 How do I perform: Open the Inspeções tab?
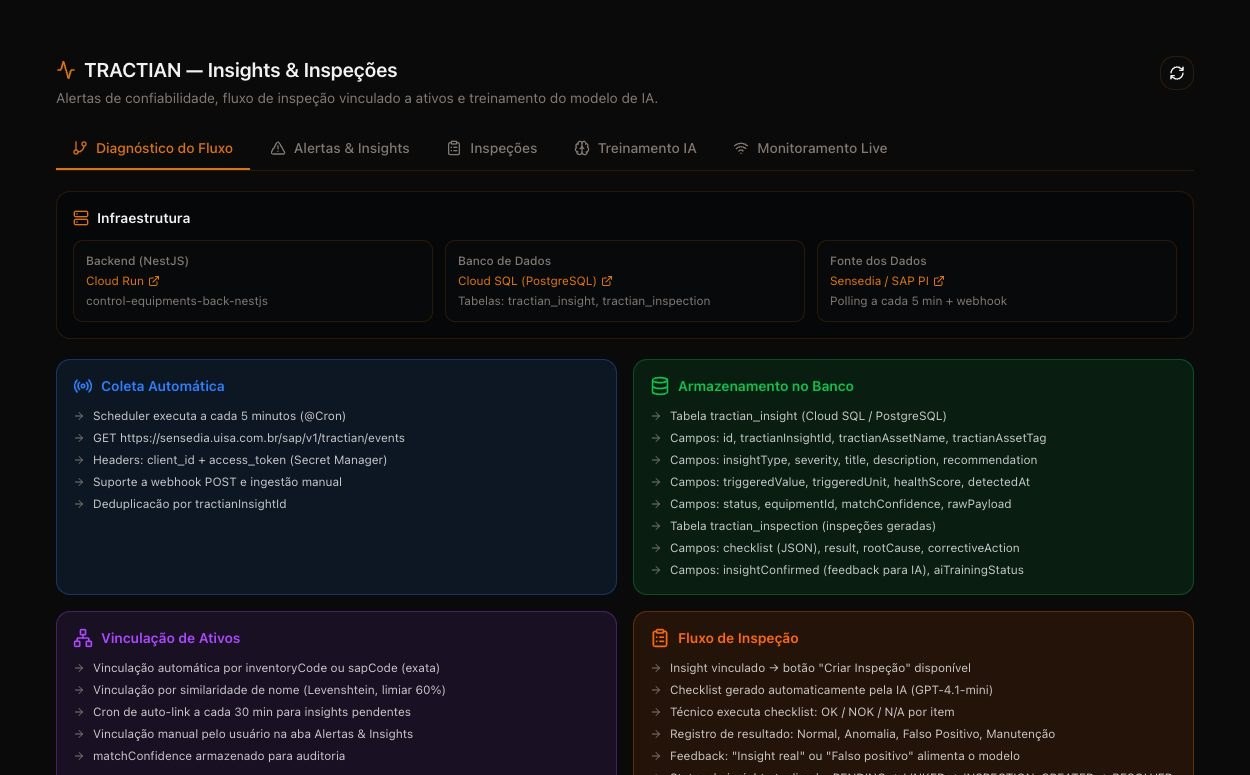tap(491, 148)
